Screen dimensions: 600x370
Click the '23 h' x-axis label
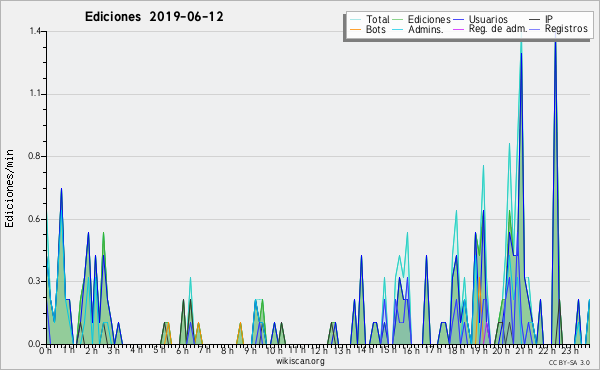tap(570, 351)
